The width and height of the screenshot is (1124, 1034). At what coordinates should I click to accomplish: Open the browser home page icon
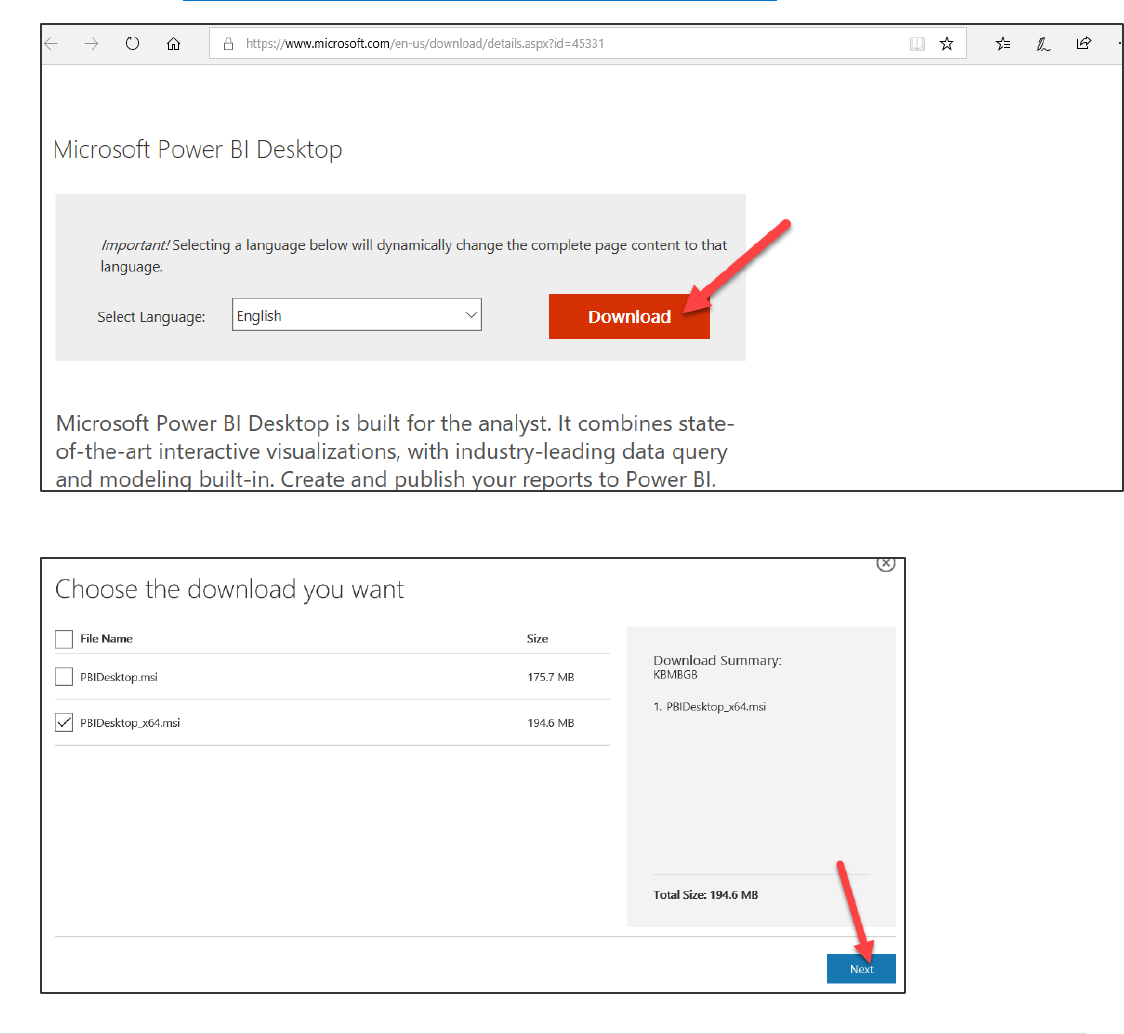coord(173,44)
